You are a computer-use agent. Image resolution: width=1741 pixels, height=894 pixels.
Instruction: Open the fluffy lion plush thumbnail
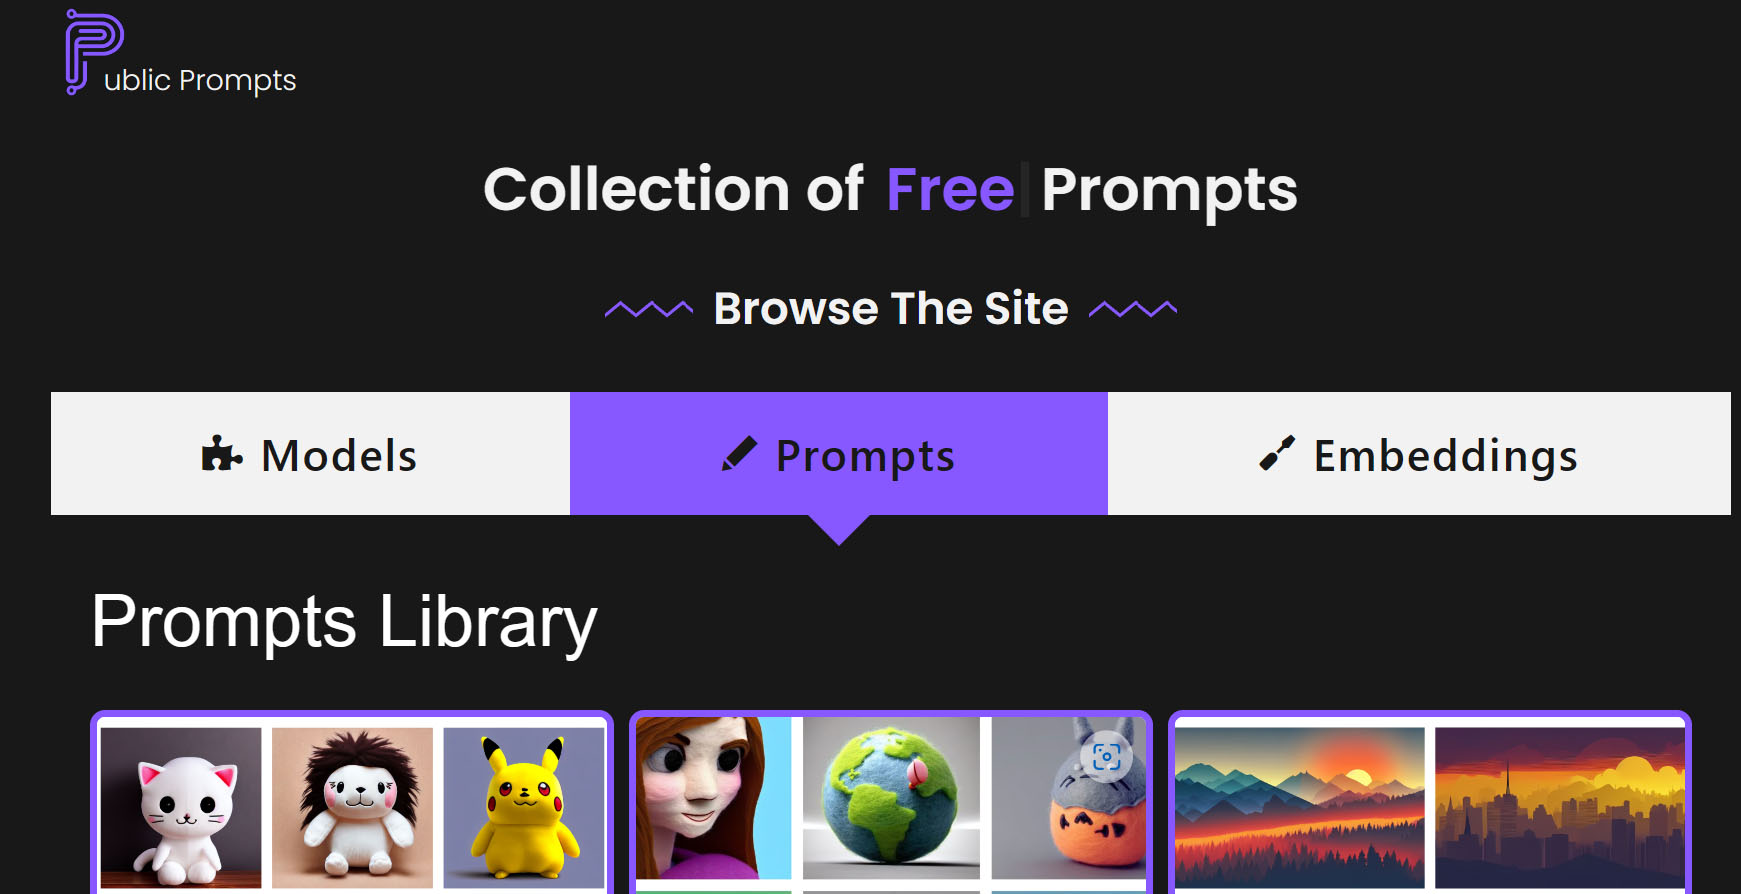point(352,807)
